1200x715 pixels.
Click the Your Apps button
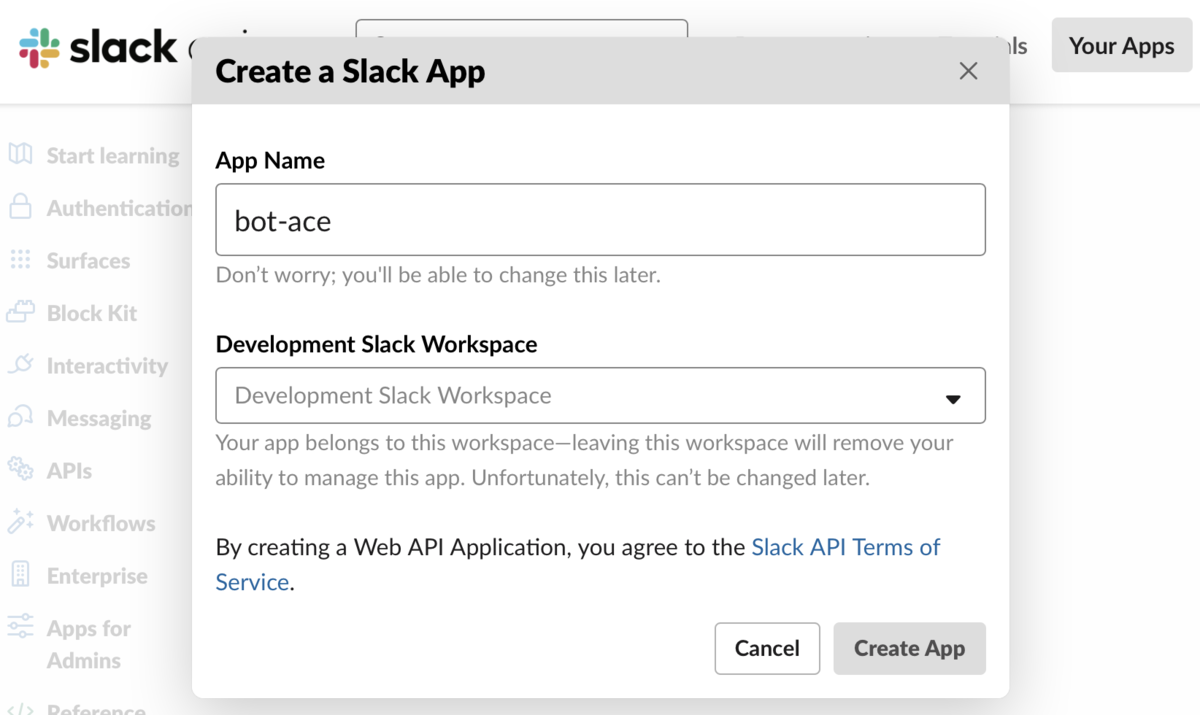pyautogui.click(x=1121, y=46)
